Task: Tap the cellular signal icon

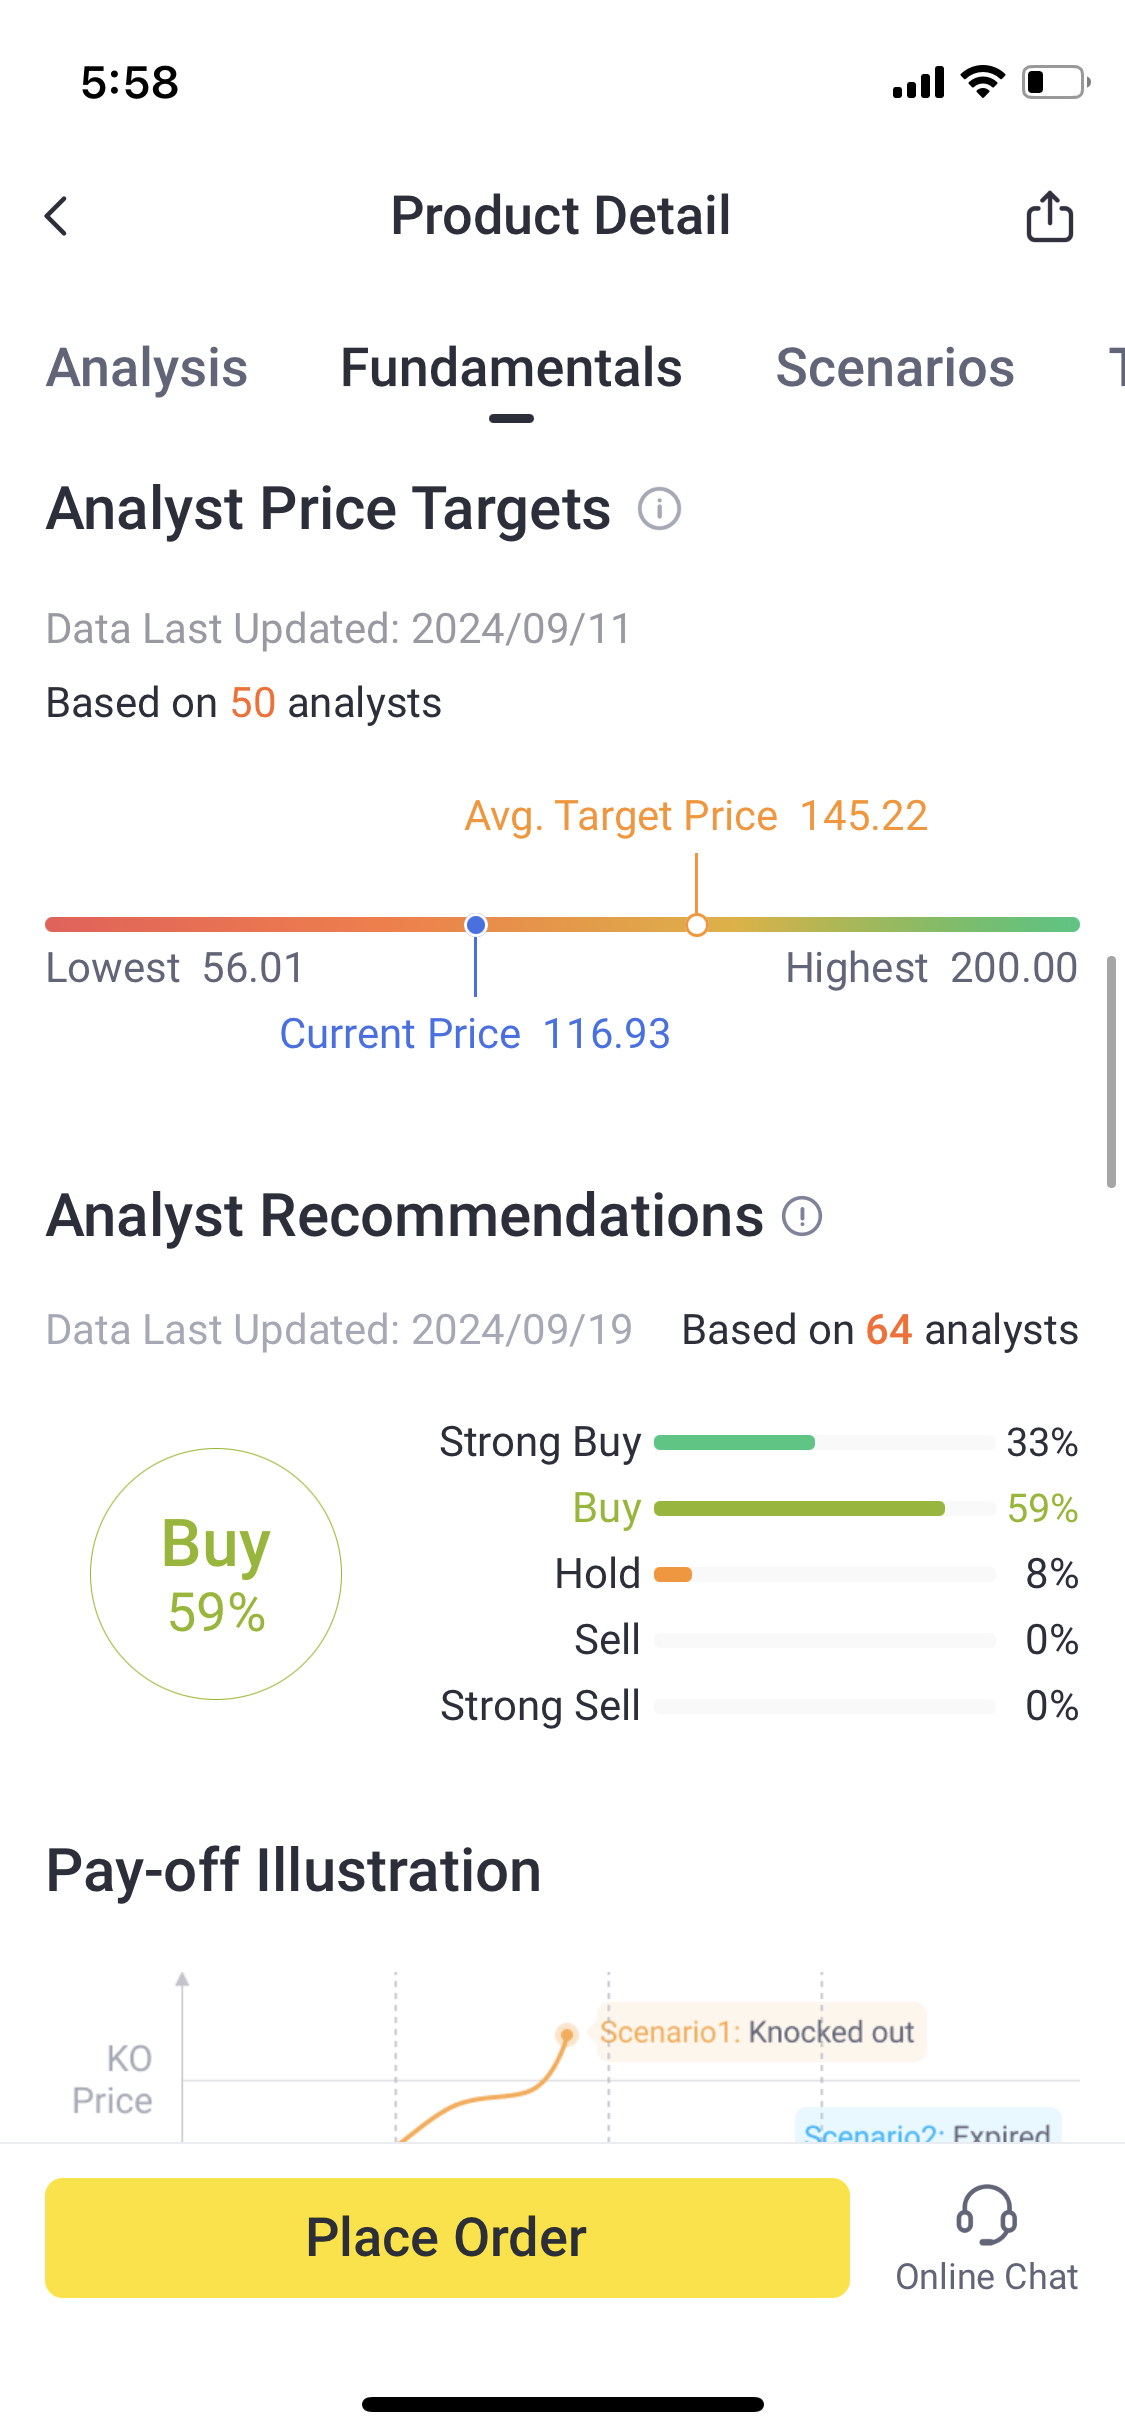Action: [918, 83]
